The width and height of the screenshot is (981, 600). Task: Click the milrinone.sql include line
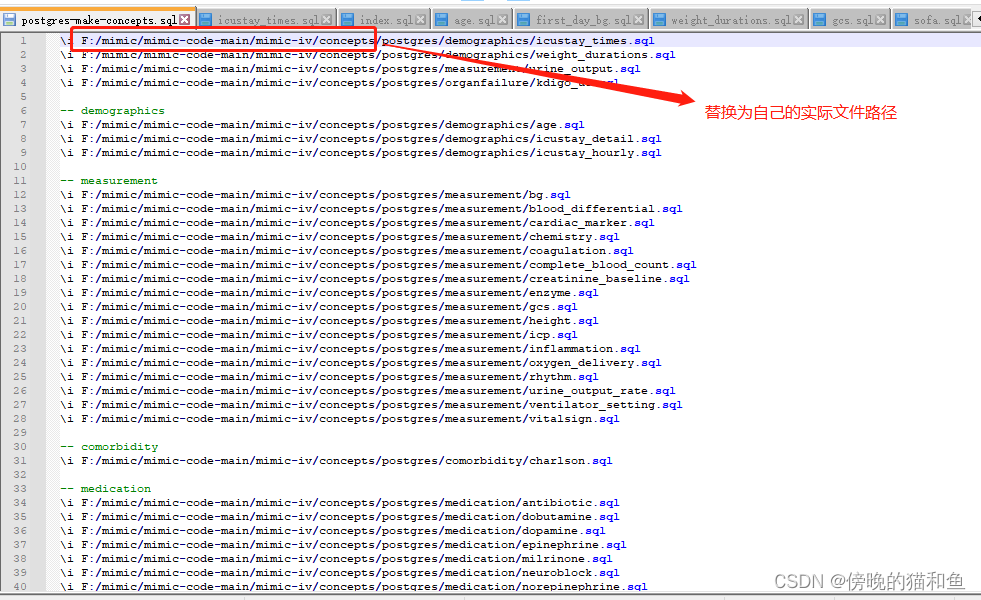click(336, 559)
